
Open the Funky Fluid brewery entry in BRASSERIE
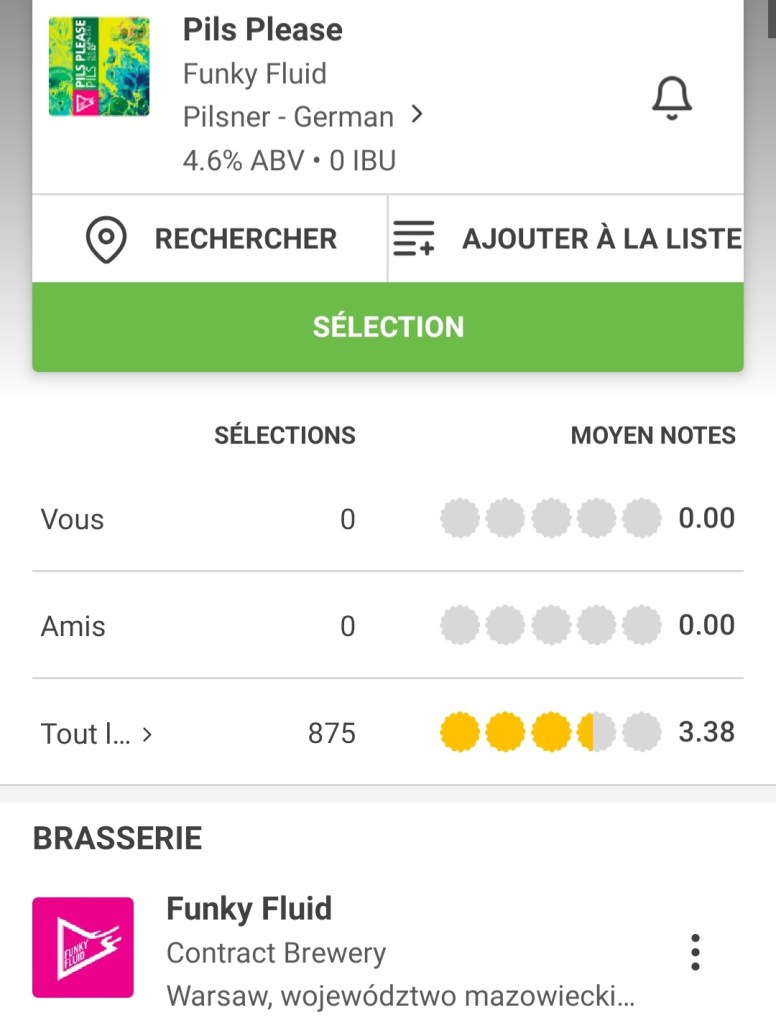pos(249,909)
